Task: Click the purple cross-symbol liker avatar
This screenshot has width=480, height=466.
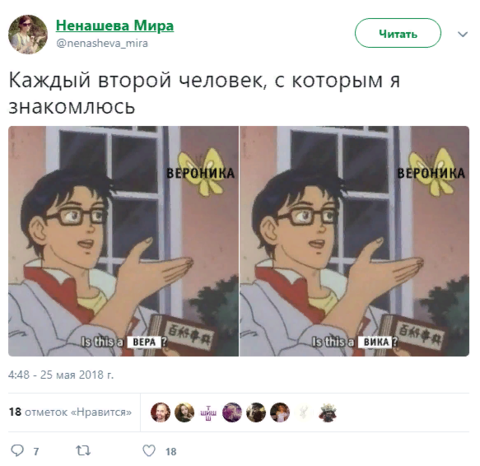Action: [x=208, y=412]
